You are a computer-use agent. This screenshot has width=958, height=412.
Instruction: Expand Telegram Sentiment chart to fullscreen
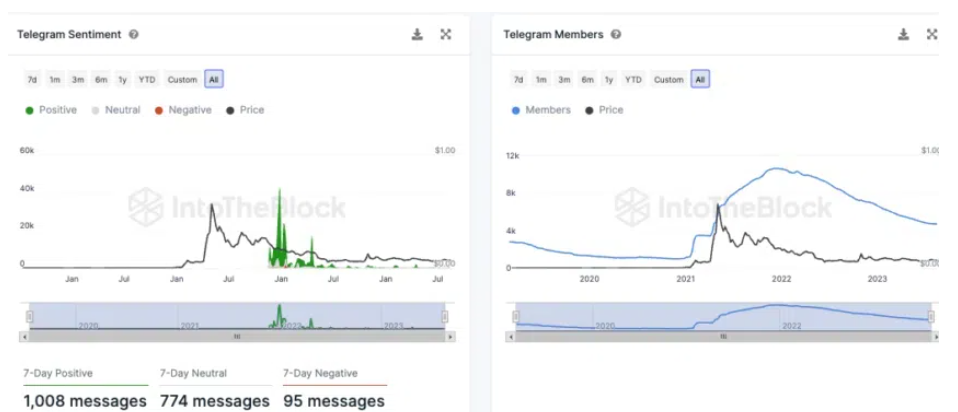(446, 35)
